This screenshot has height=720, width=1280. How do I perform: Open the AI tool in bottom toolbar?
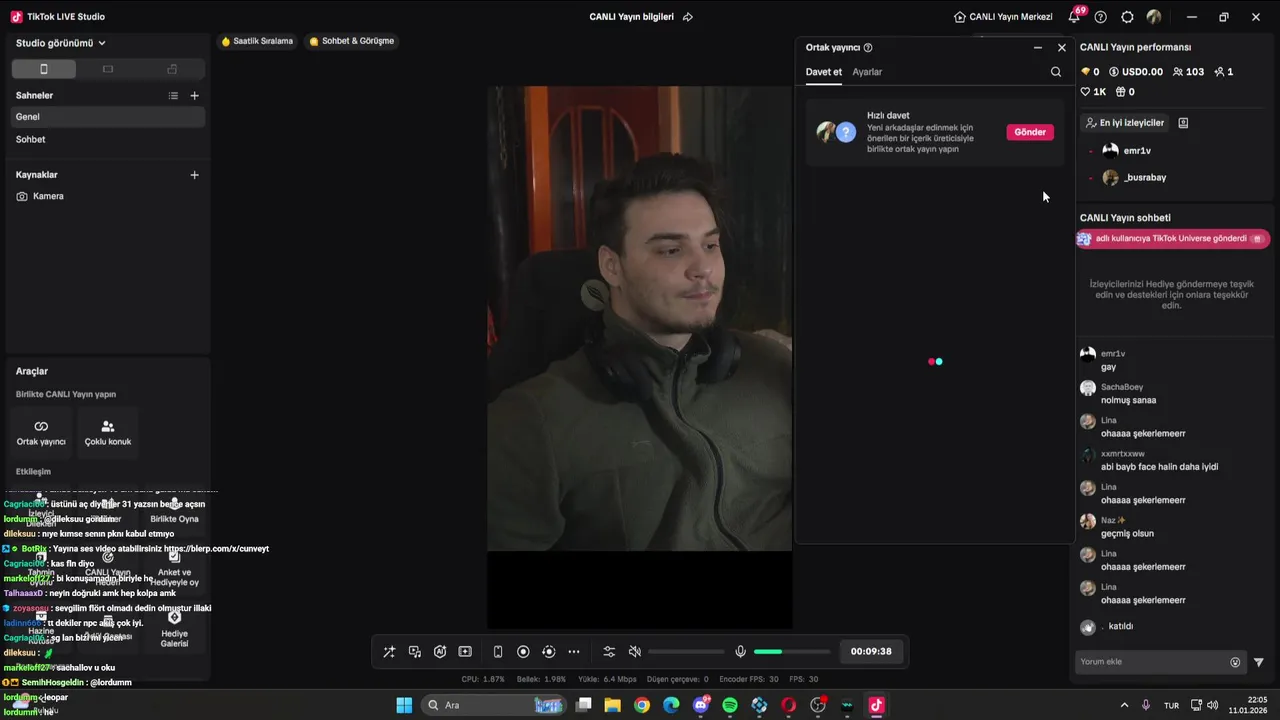[x=440, y=652]
